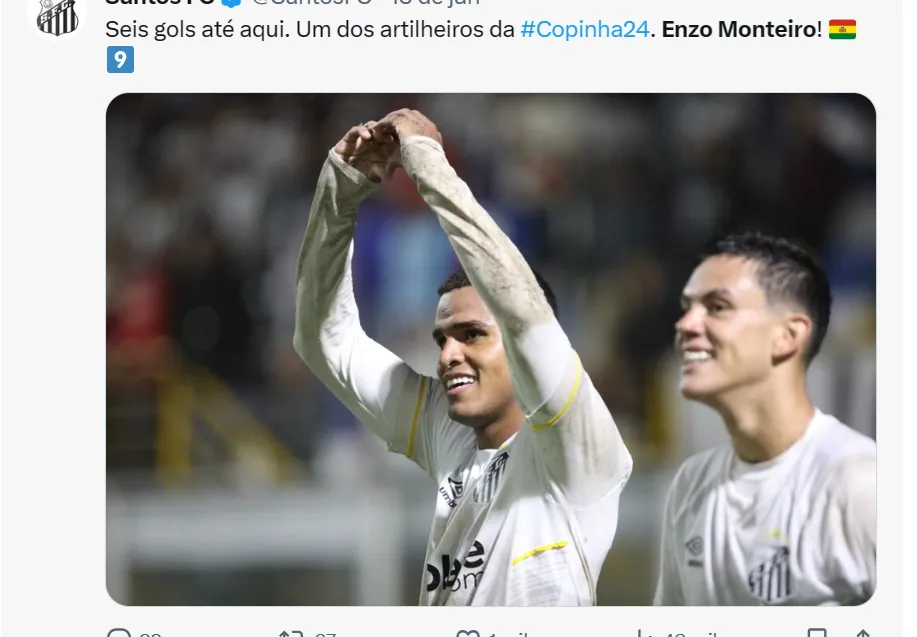Click the repost count beside the retweet icon

(325, 635)
